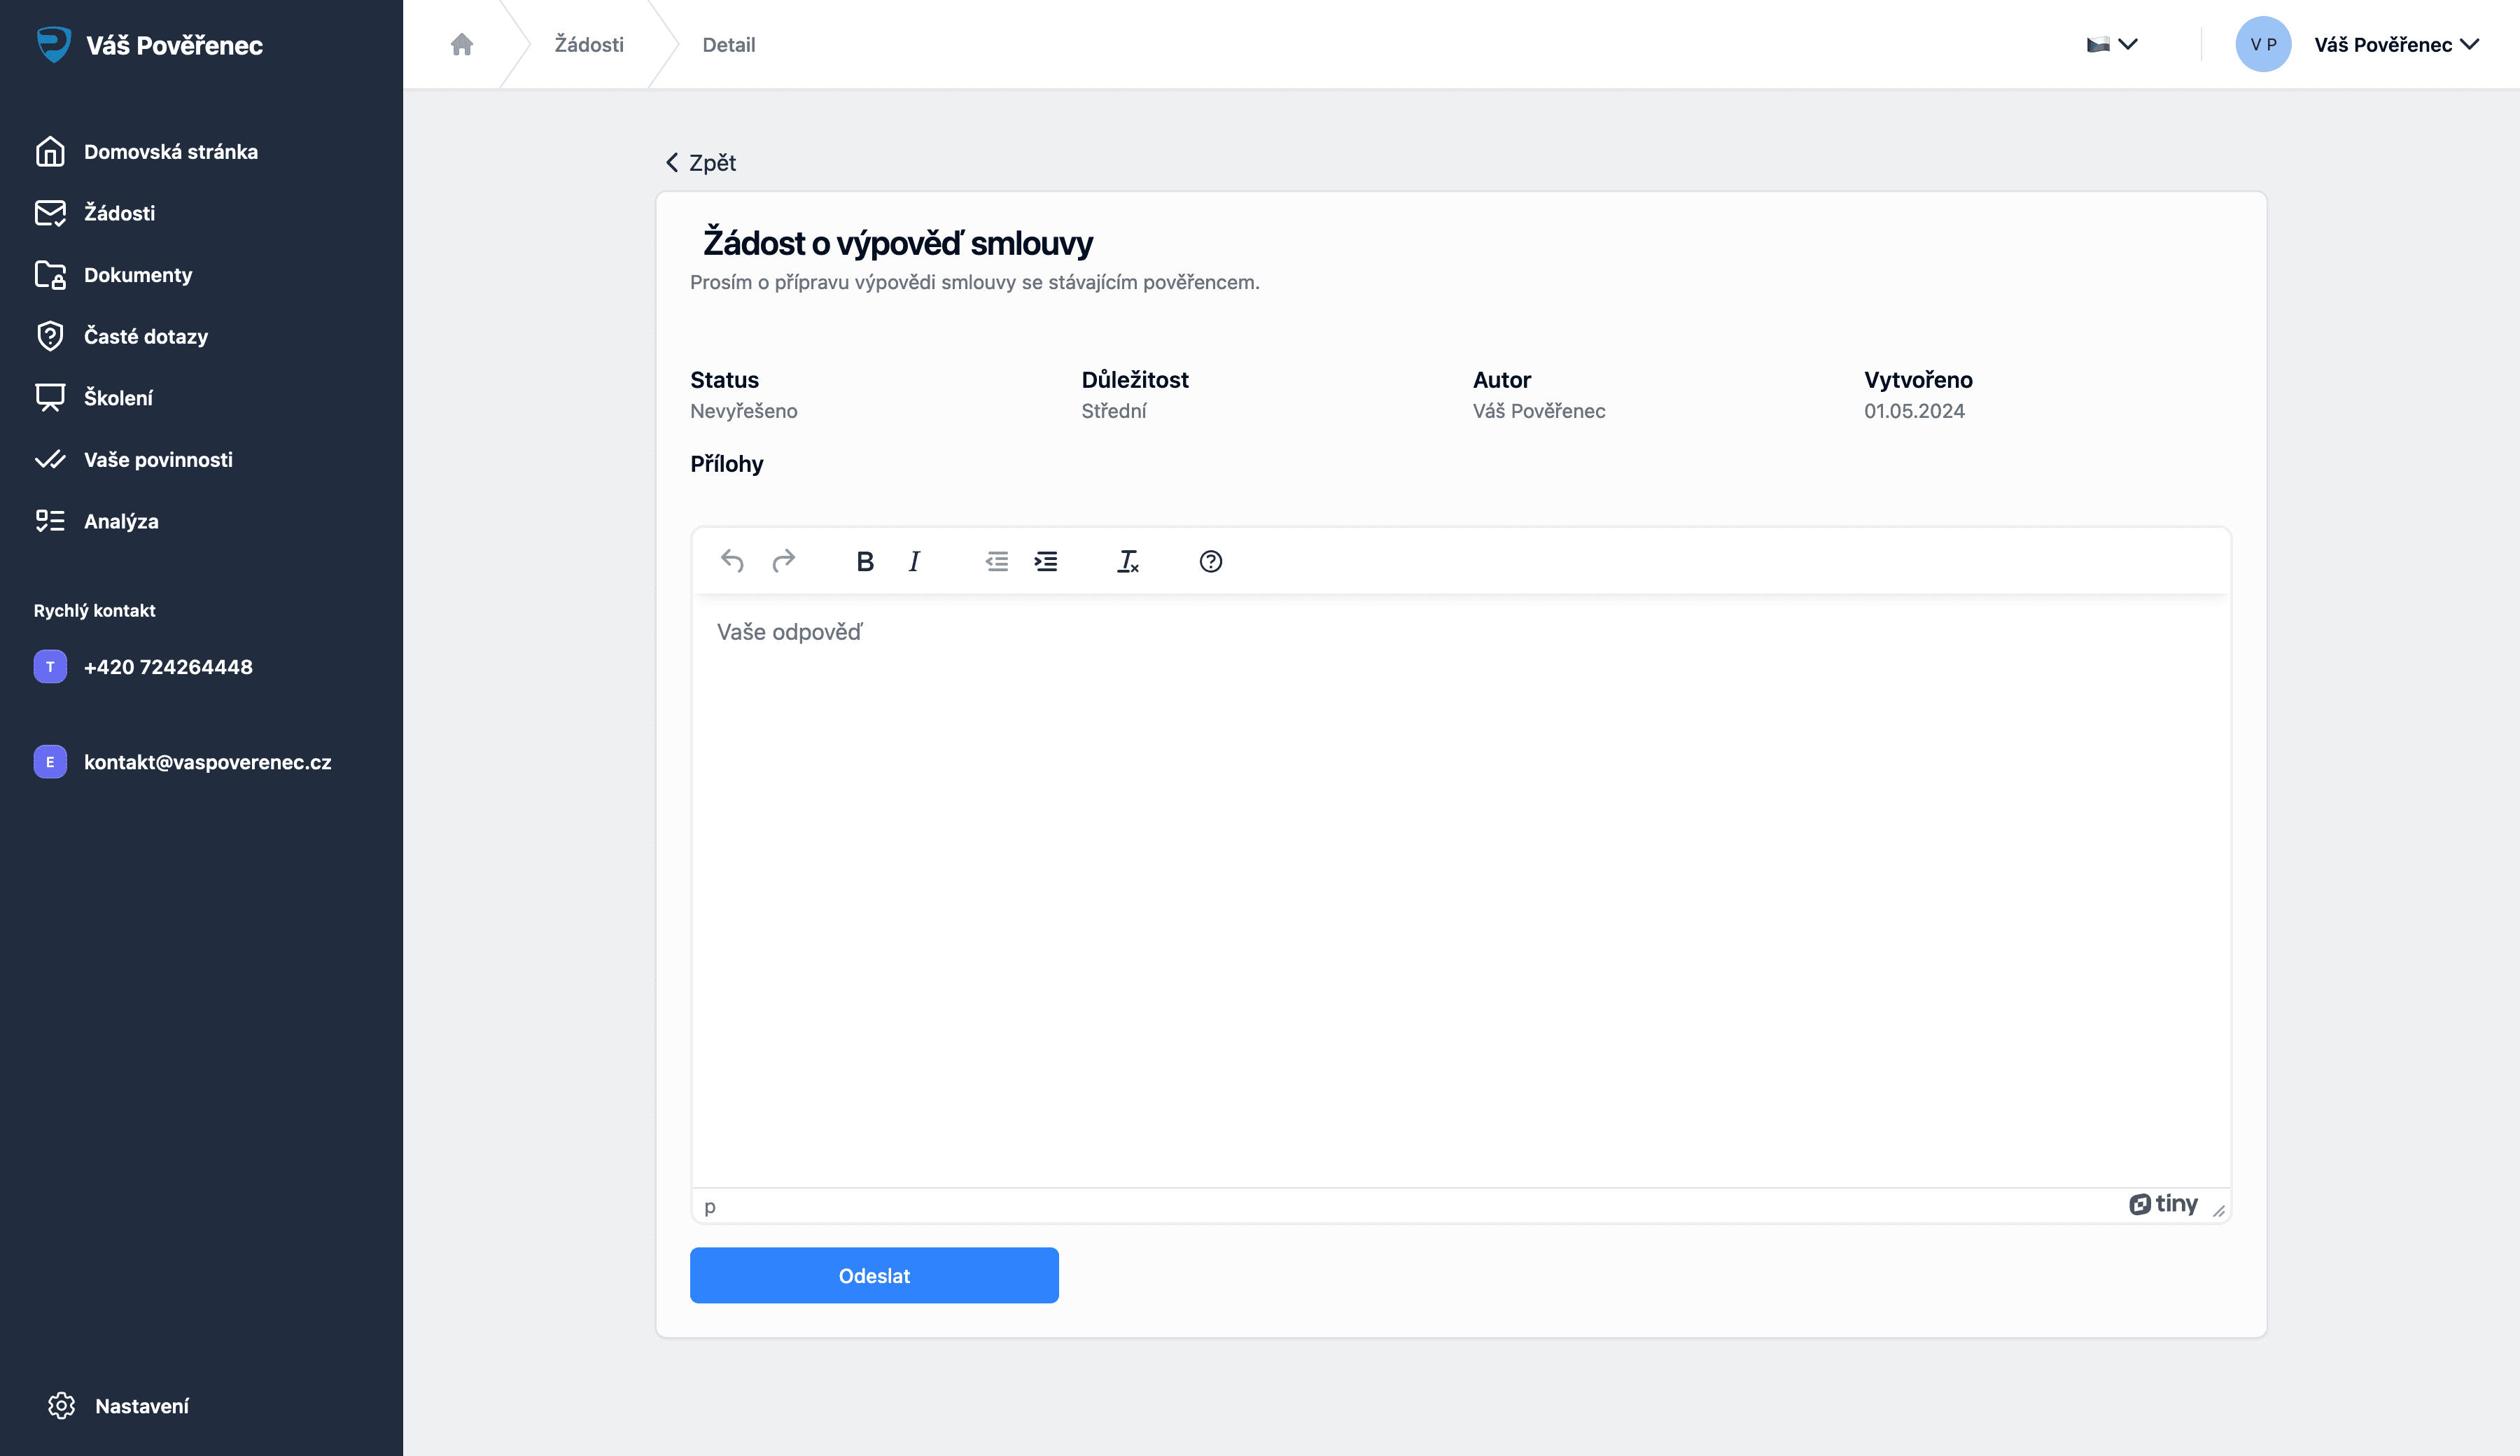Click the Žádosti breadcrumb link
The width and height of the screenshot is (2520, 1456).
(x=589, y=44)
